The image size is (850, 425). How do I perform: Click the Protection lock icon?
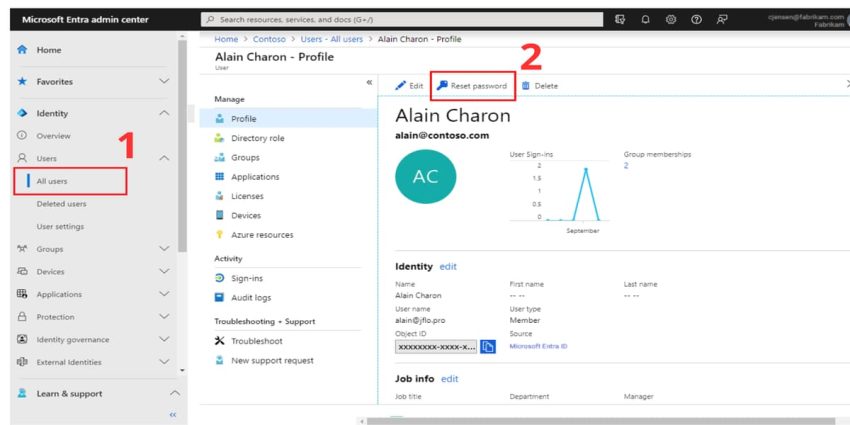22,317
